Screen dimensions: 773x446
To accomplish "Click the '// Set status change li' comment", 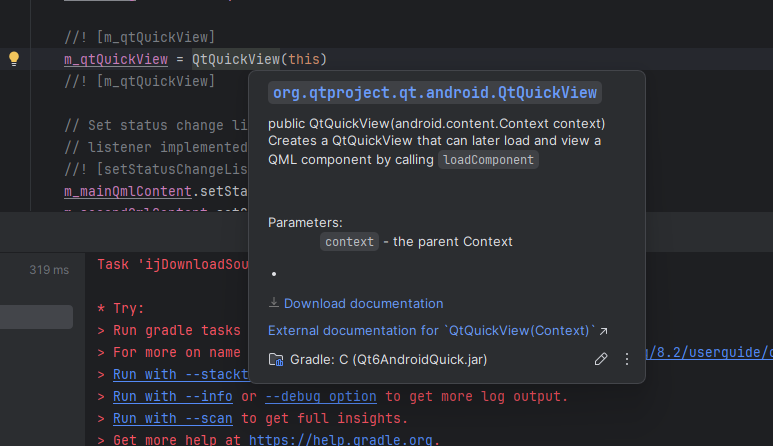I will (x=156, y=126).
